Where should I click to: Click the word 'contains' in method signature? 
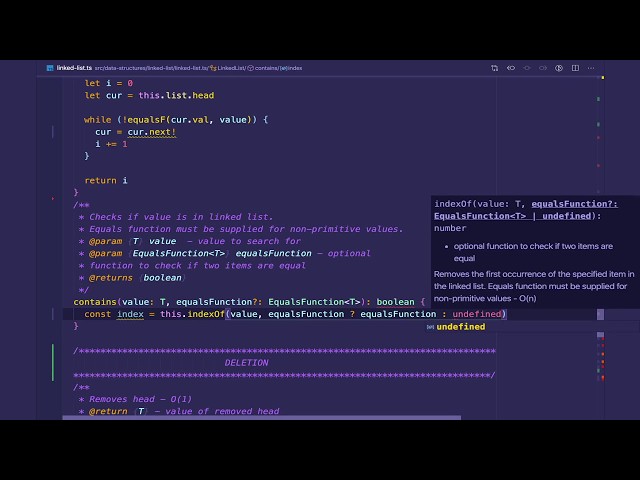pyautogui.click(x=95, y=302)
